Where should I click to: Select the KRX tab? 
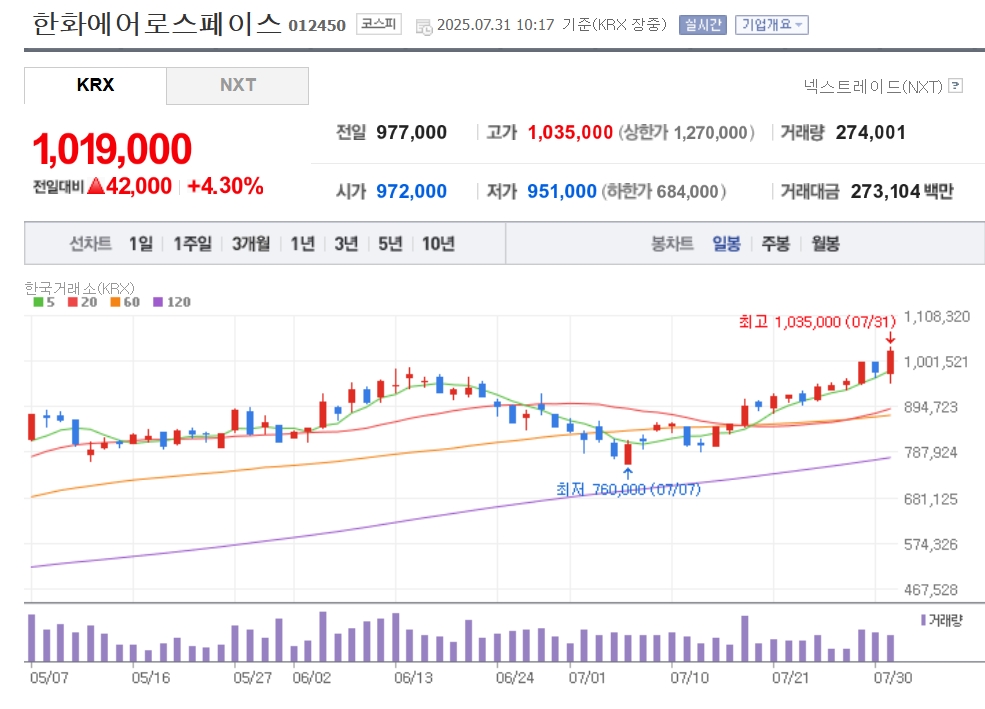[95, 85]
